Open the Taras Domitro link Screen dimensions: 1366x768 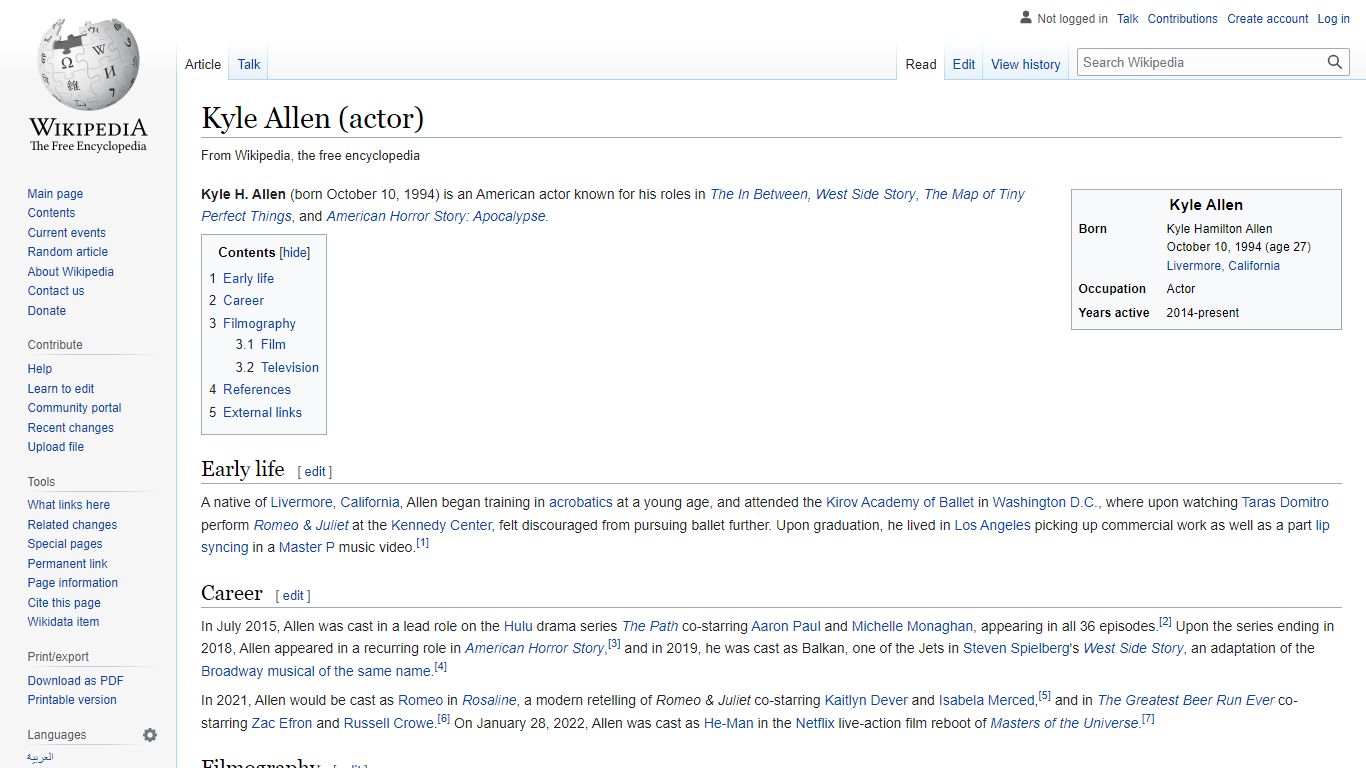tap(1285, 503)
